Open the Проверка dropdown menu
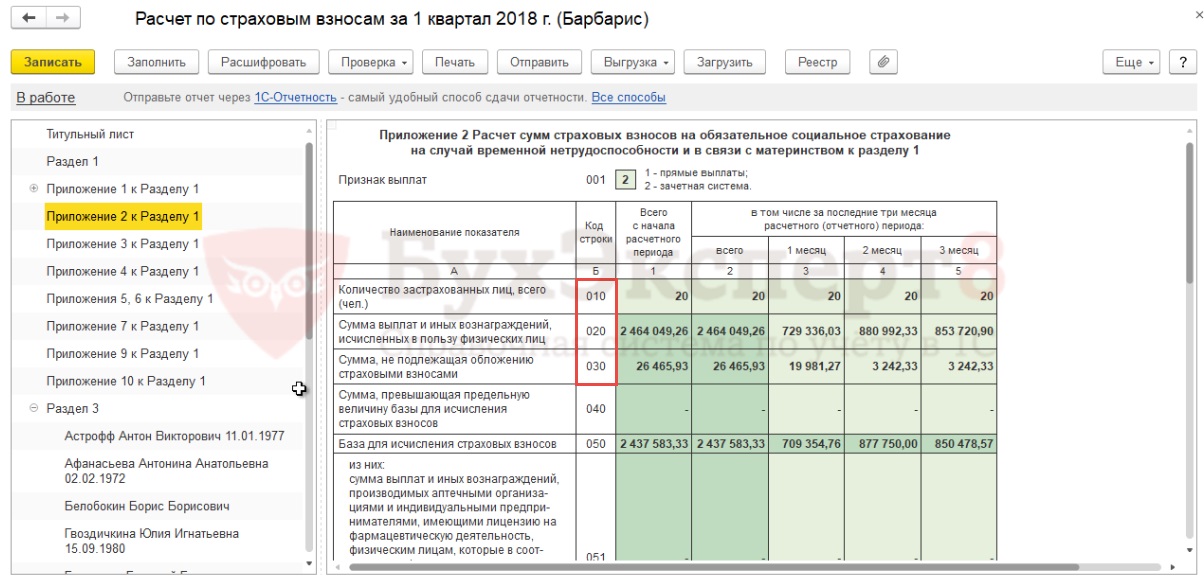The height and width of the screenshot is (581, 1204). point(371,62)
